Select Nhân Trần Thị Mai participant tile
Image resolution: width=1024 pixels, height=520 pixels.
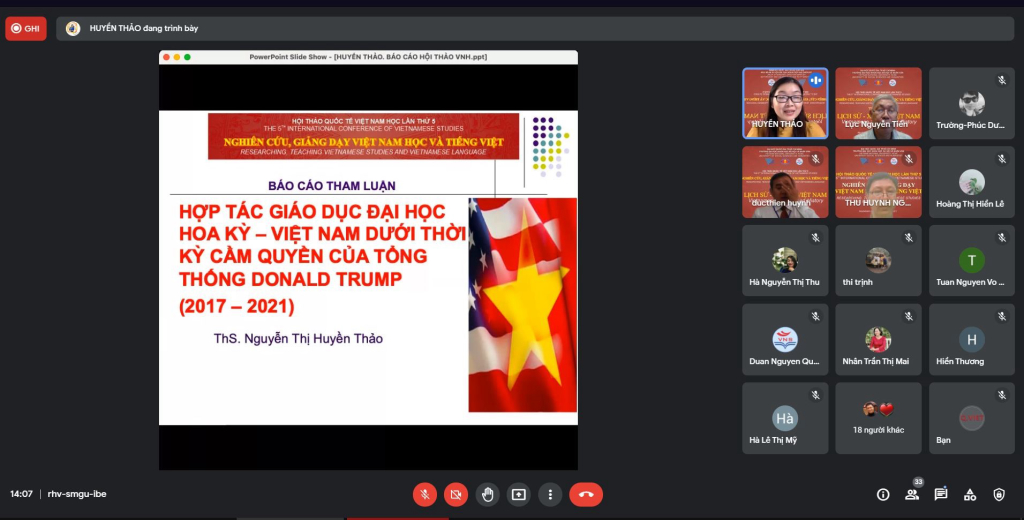pos(878,339)
